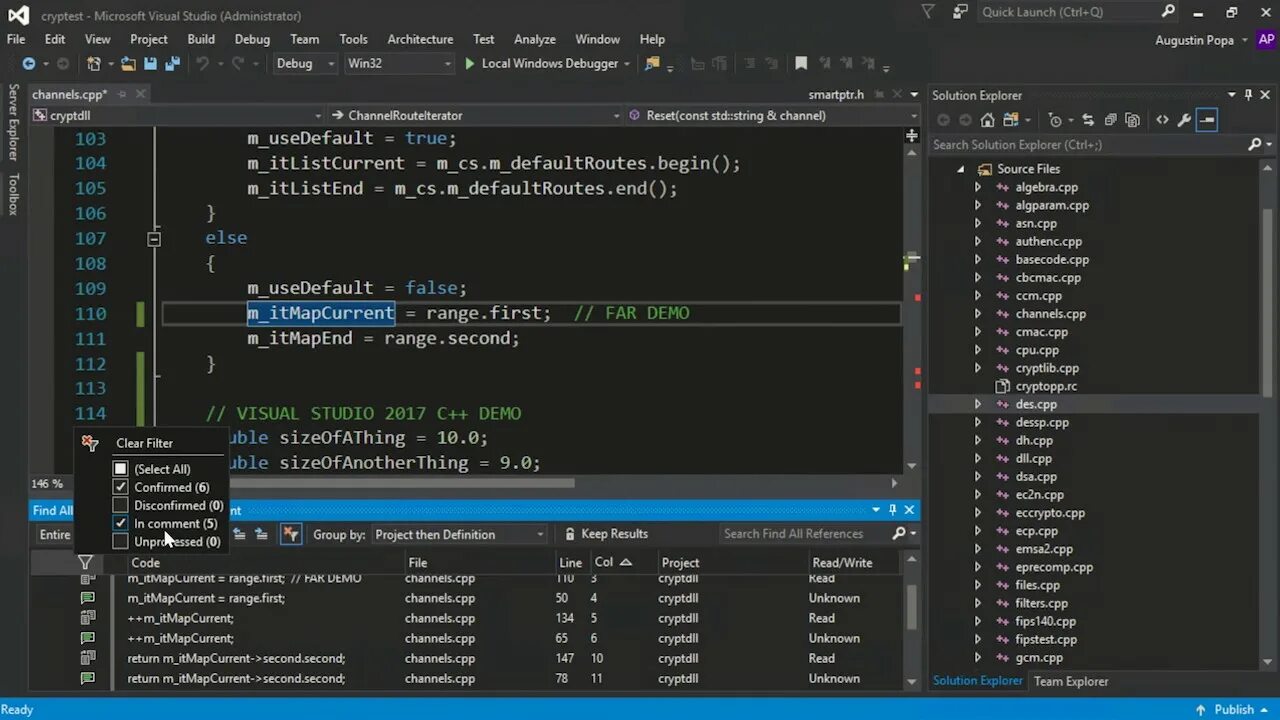
Task: Click the Collapse All icon in Solution Explorer
Action: [x=1110, y=120]
